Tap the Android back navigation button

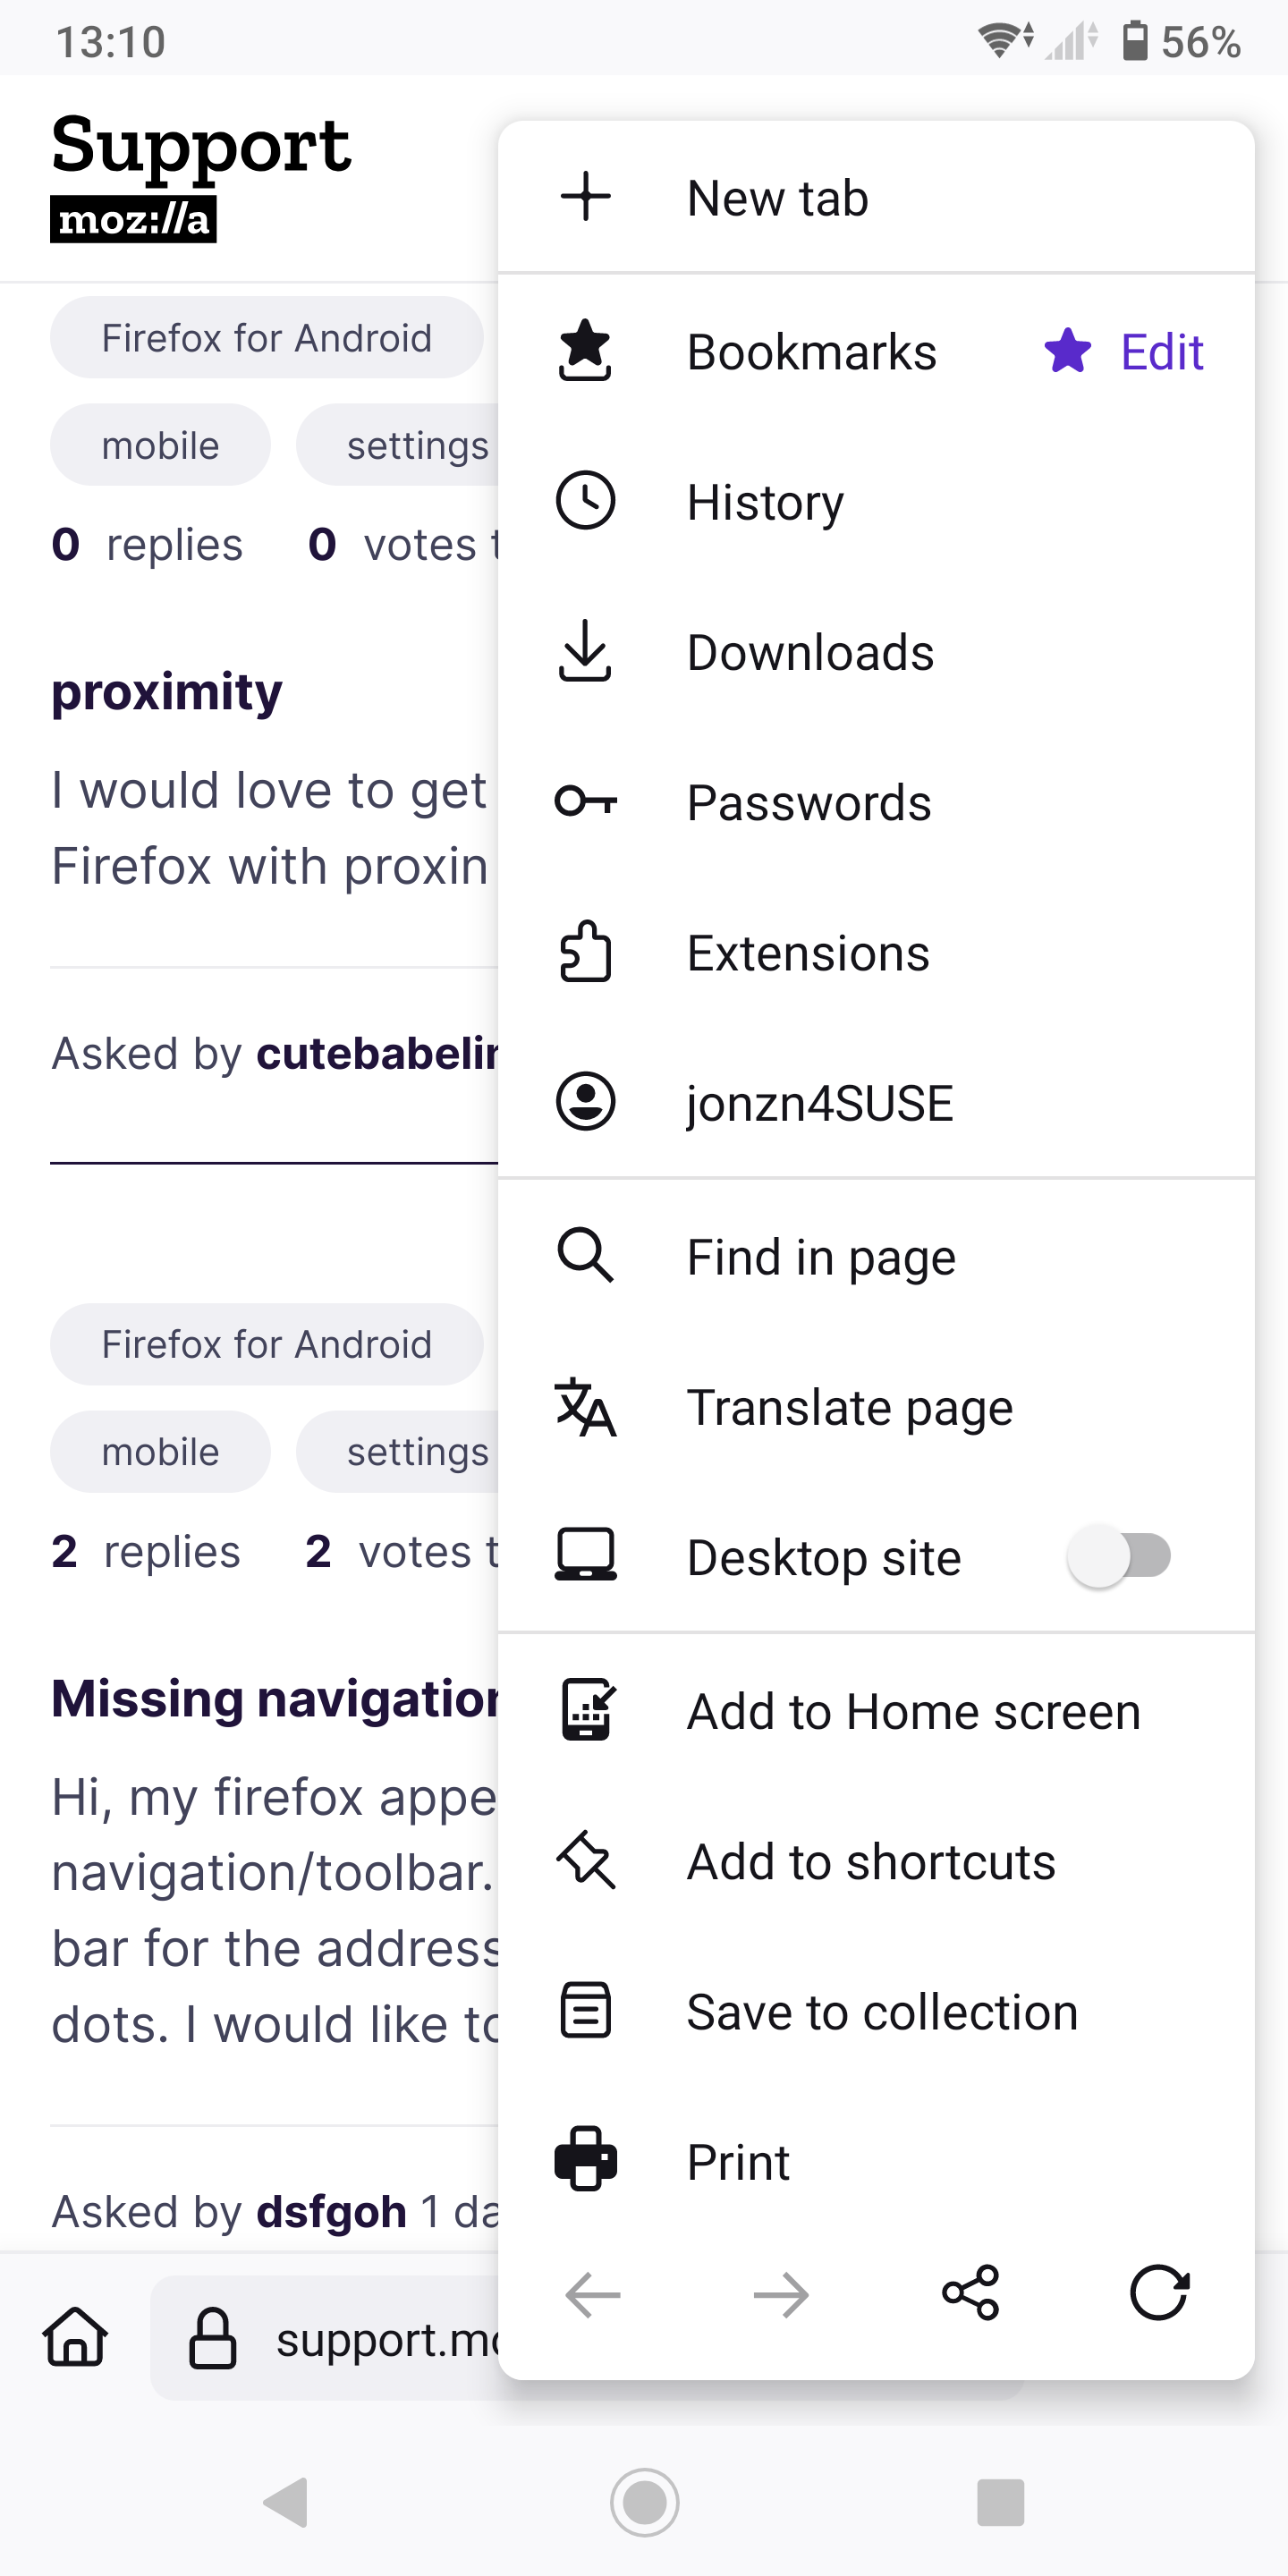coord(286,2503)
